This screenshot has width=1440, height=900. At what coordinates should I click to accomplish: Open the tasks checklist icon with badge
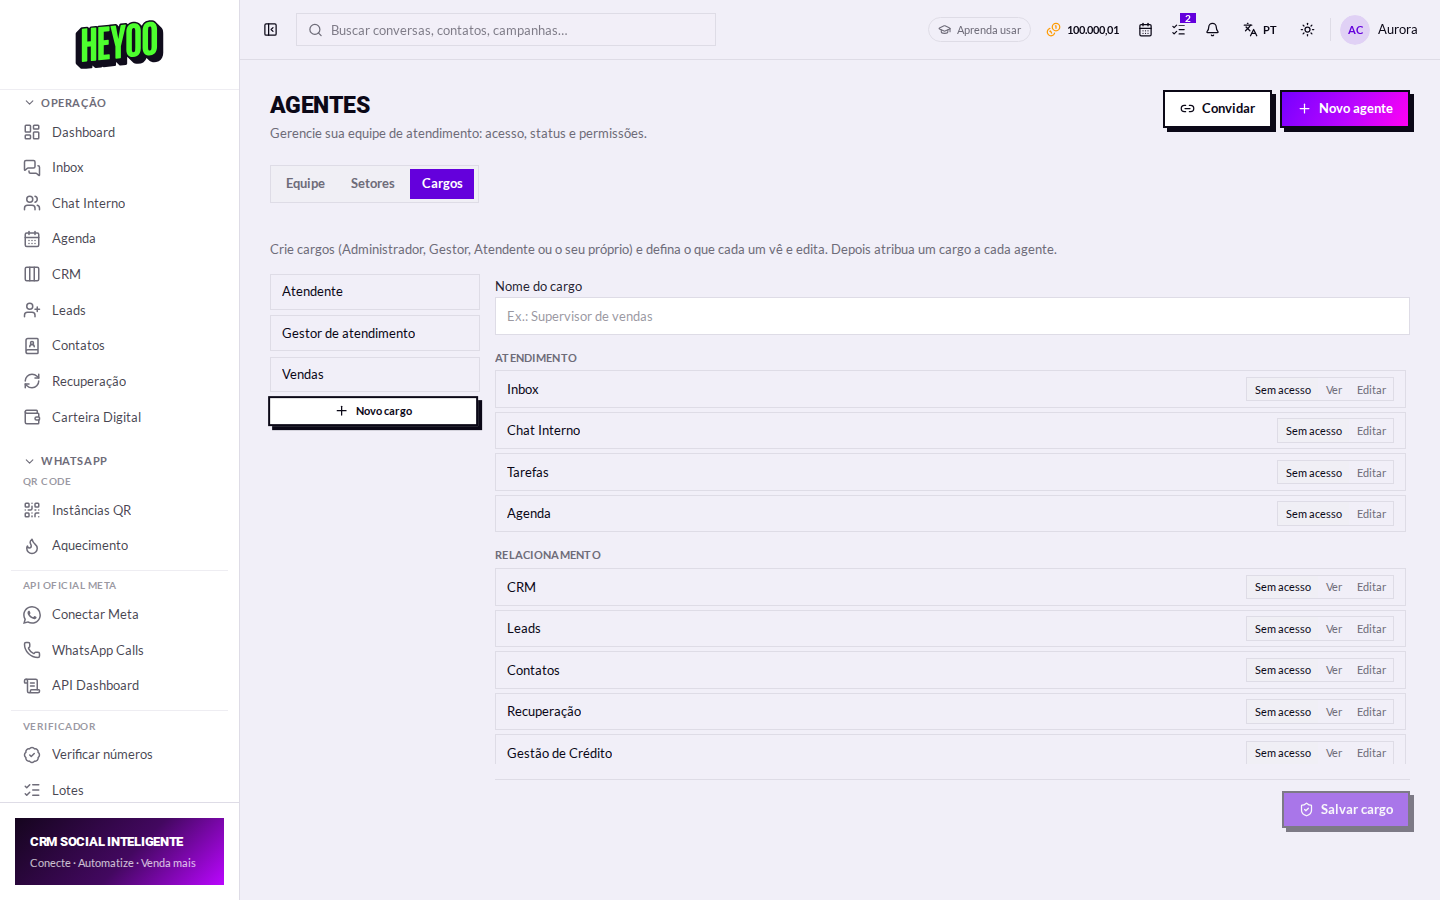coord(1179,30)
